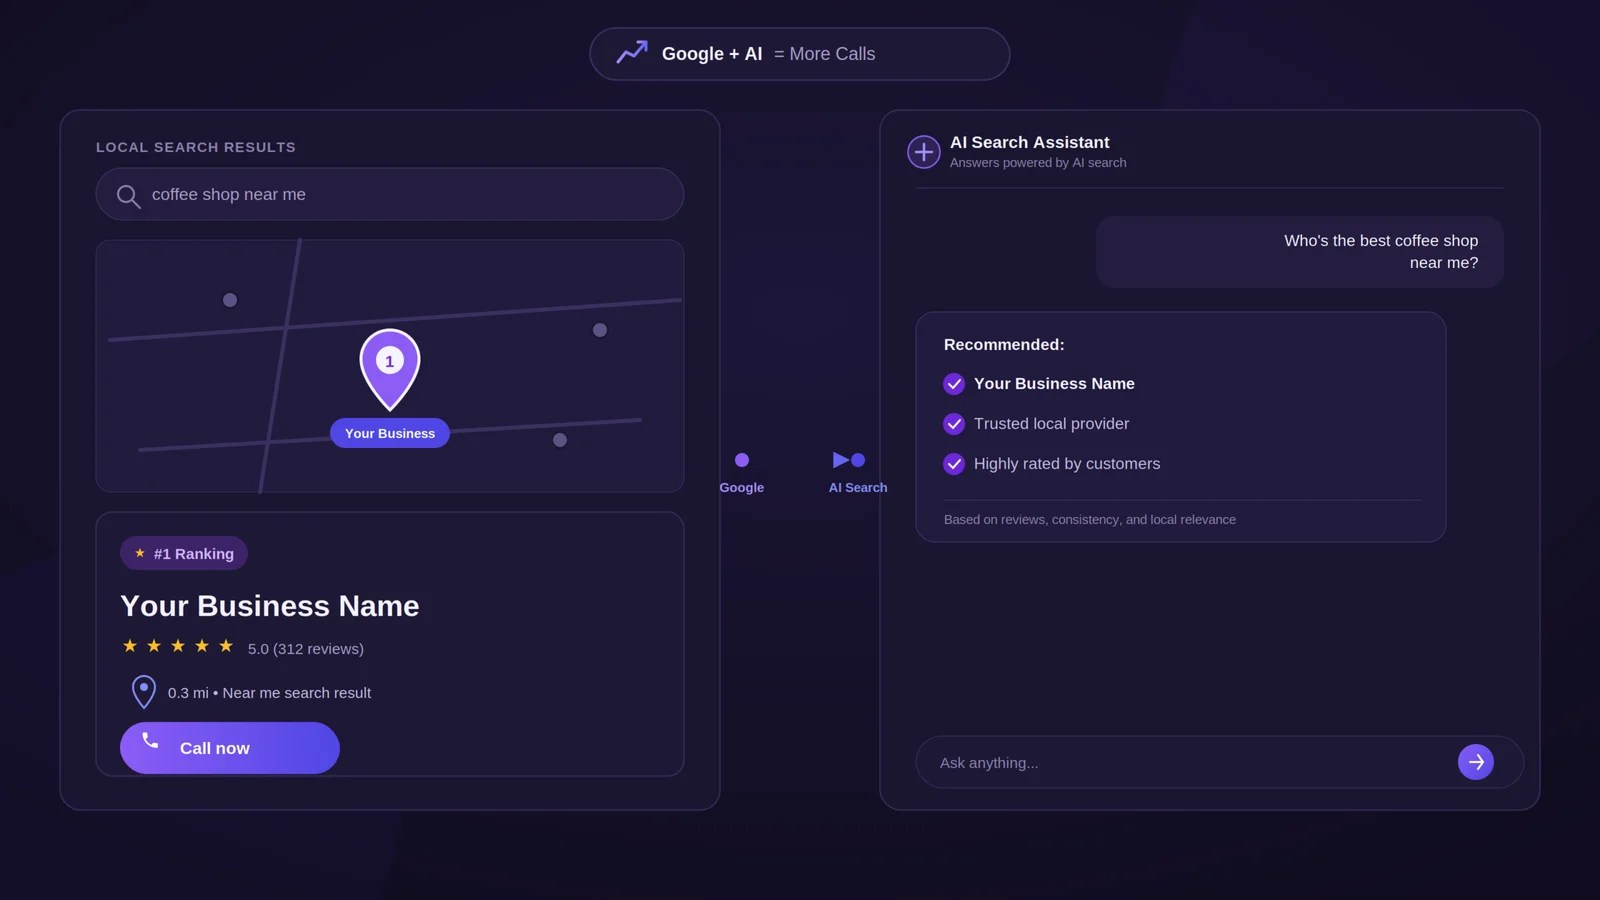This screenshot has height=900, width=1600.
Task: Click the 'Who's the best coffee shop' message bubble
Action: point(1300,252)
